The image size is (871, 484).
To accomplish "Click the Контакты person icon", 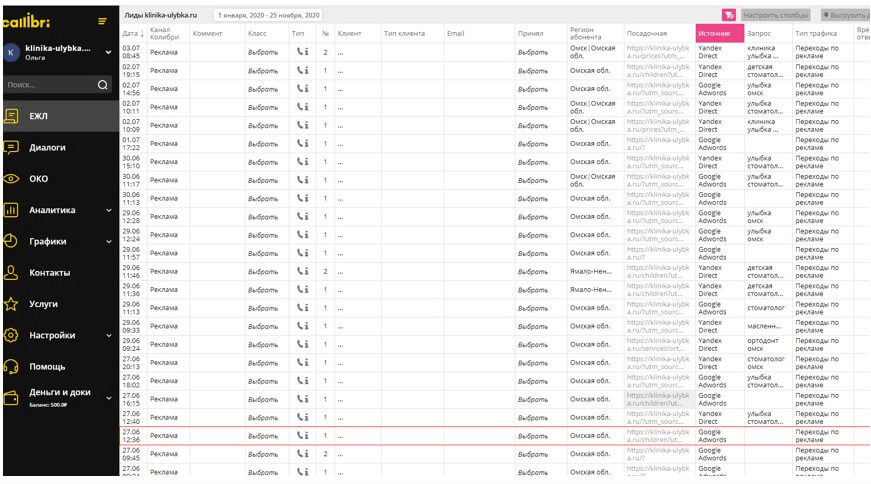I will [11, 272].
